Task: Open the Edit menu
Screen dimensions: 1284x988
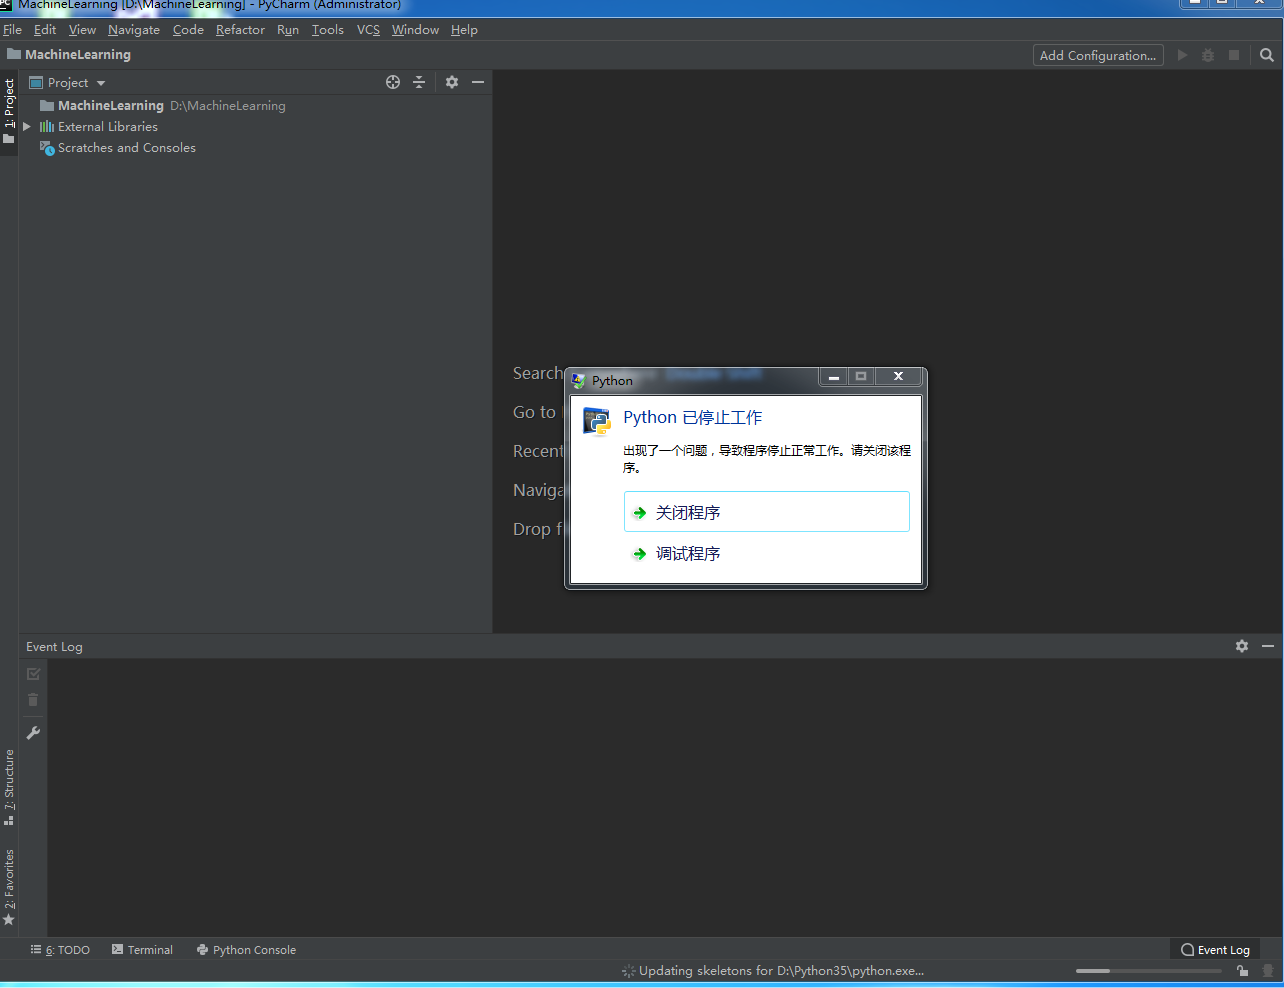Action: tap(45, 30)
